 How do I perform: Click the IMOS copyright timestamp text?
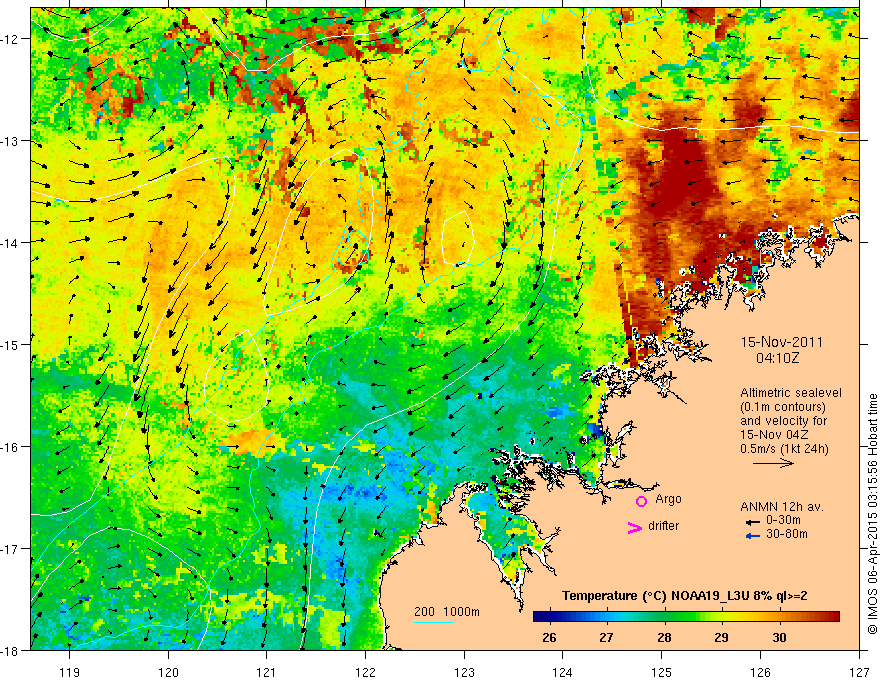872,513
